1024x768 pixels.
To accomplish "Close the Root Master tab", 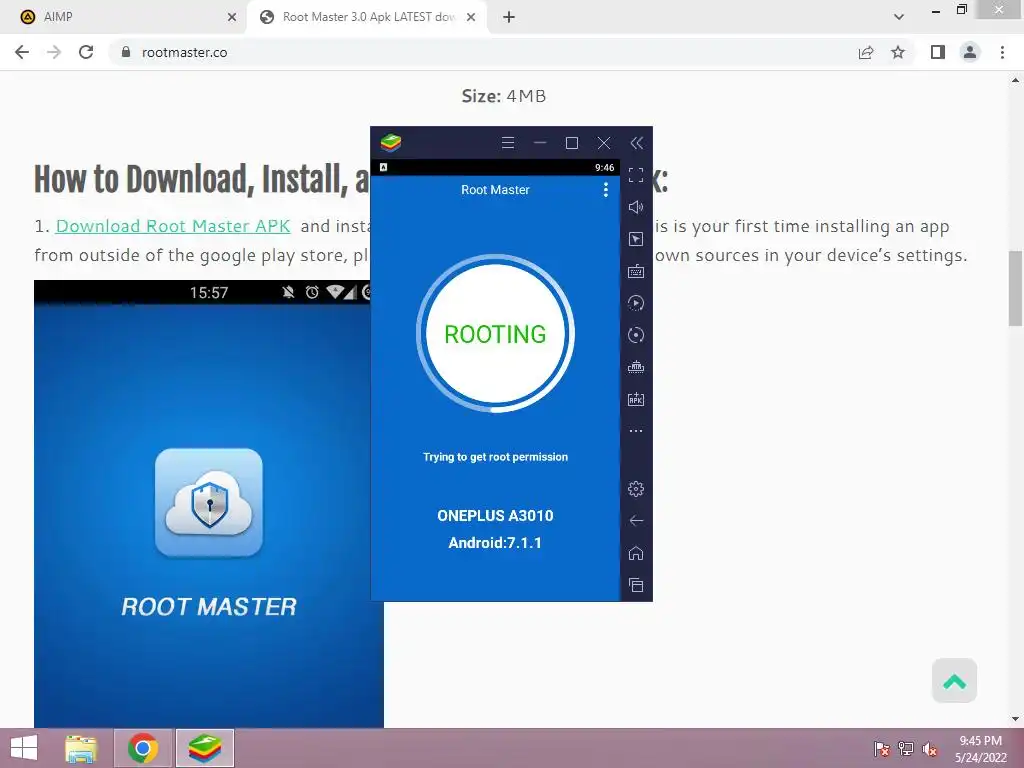I will pos(471,17).
